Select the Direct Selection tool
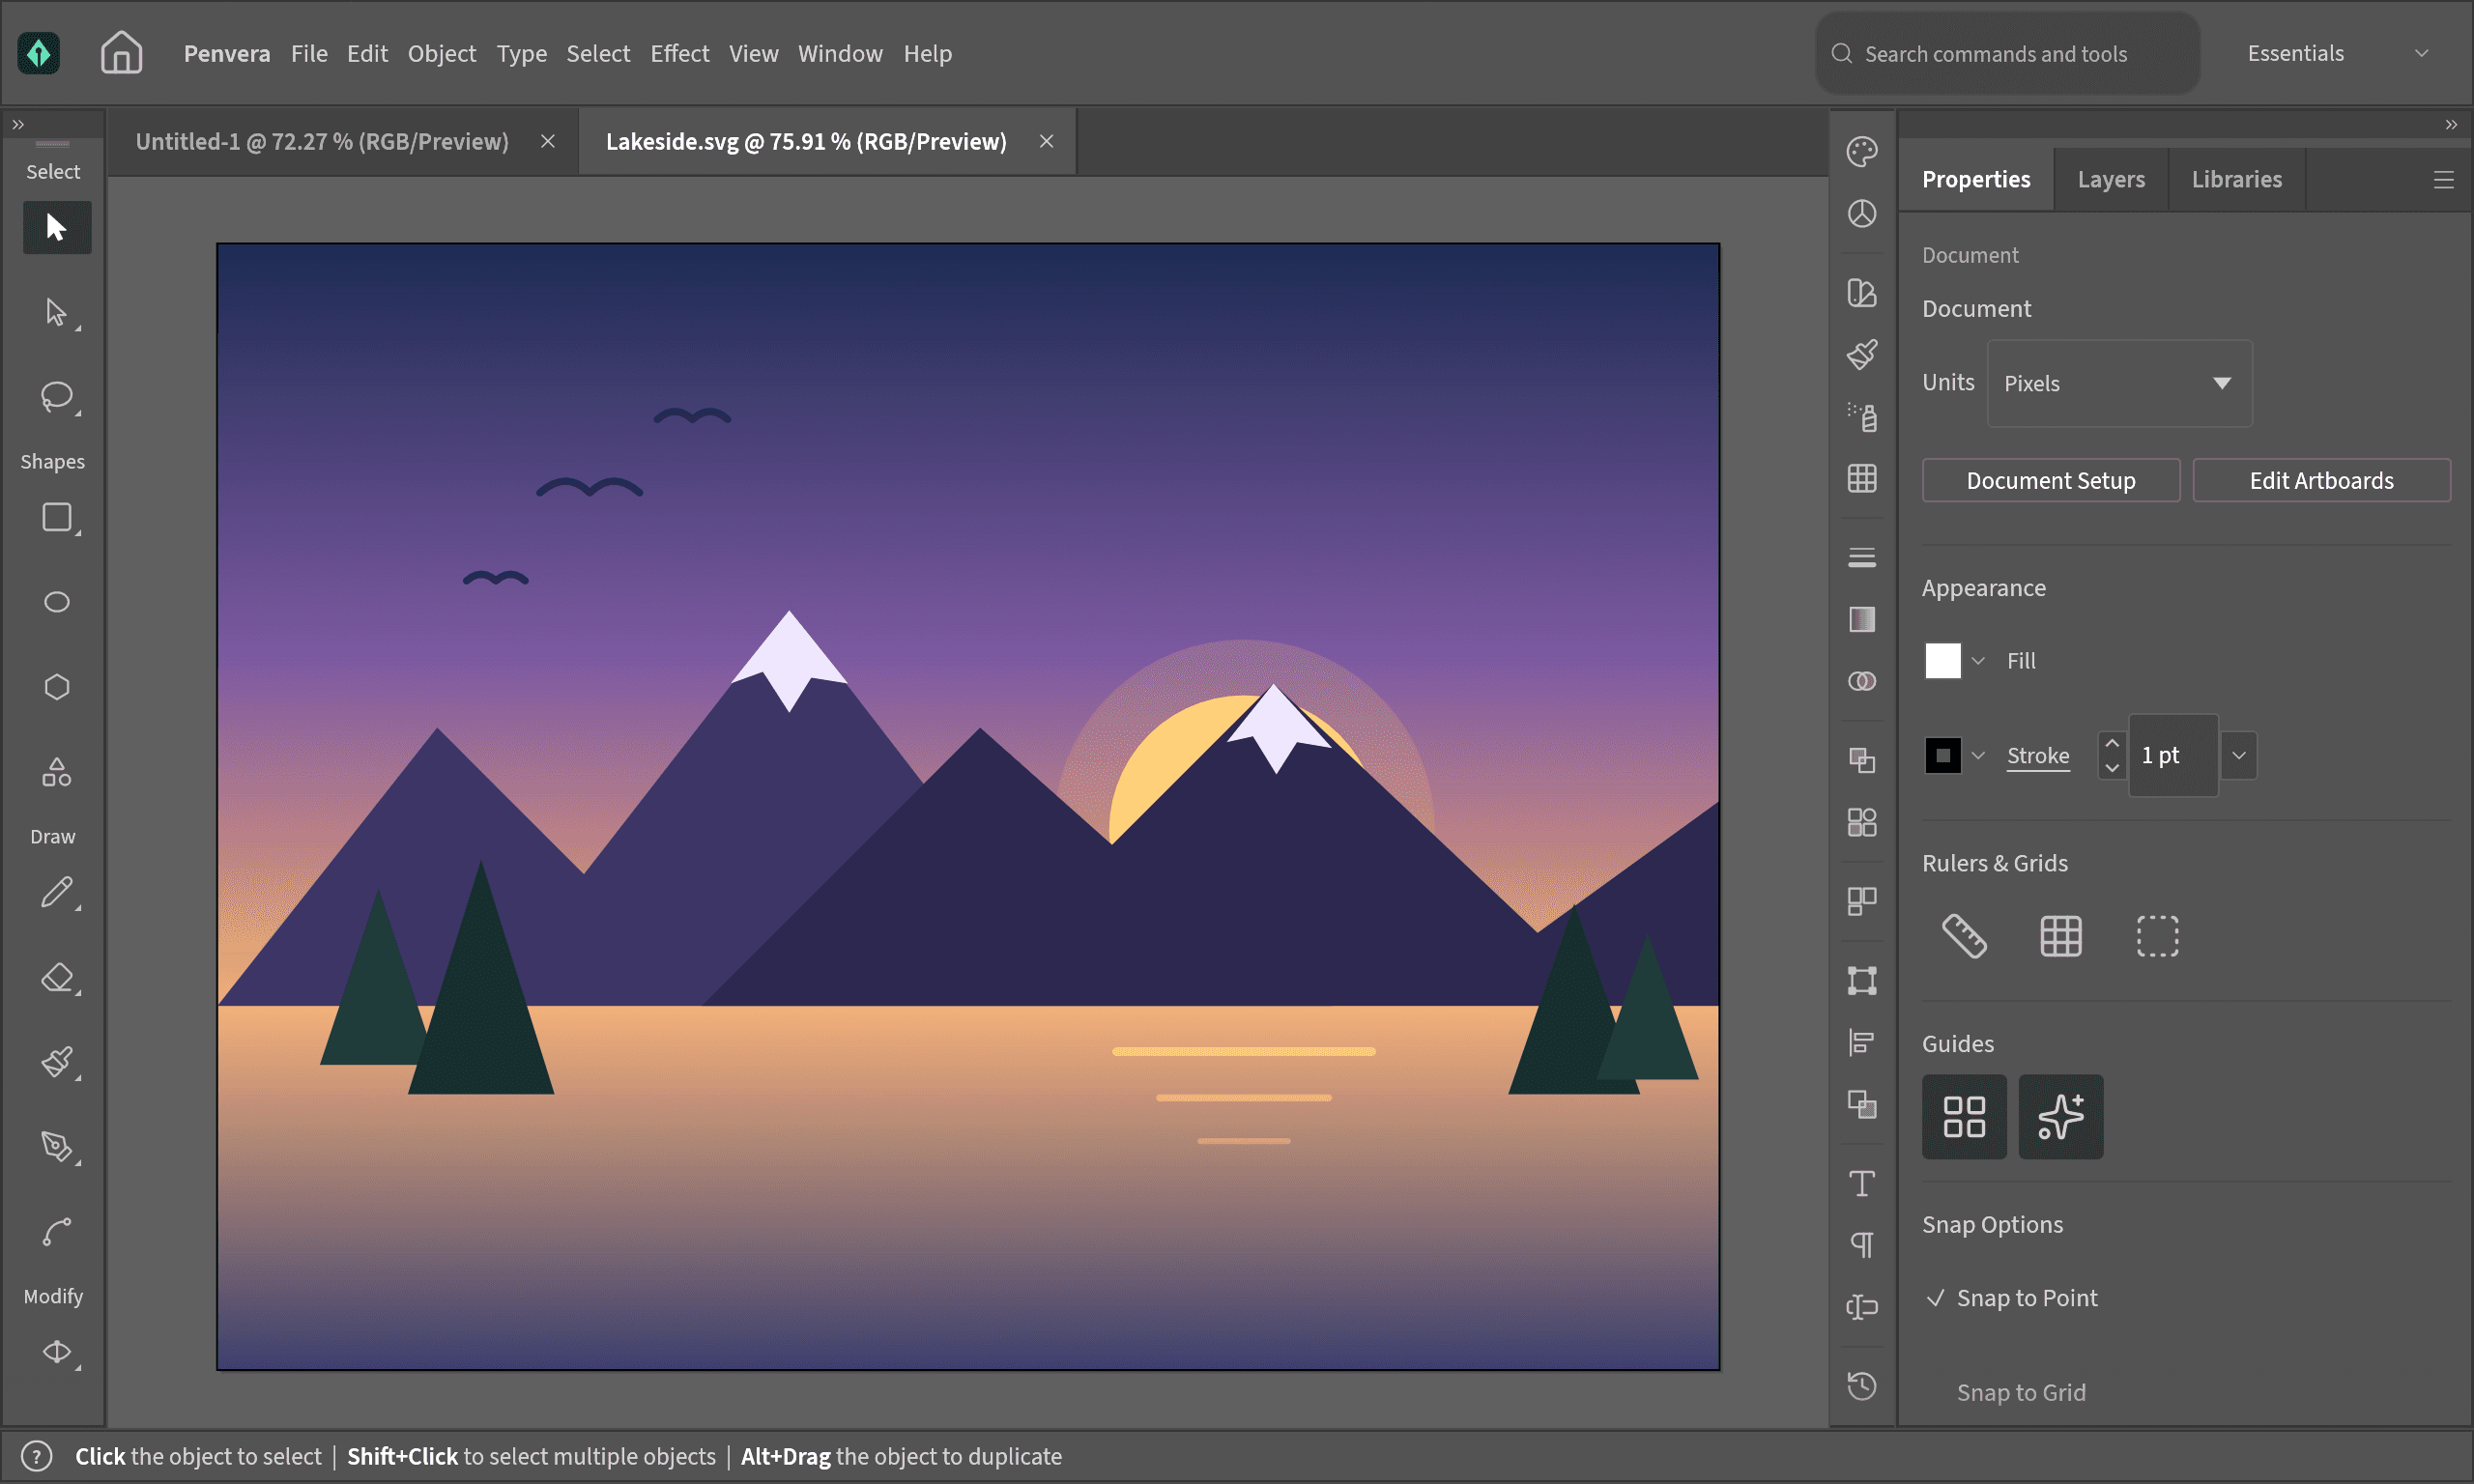2474x1484 pixels. (56, 313)
